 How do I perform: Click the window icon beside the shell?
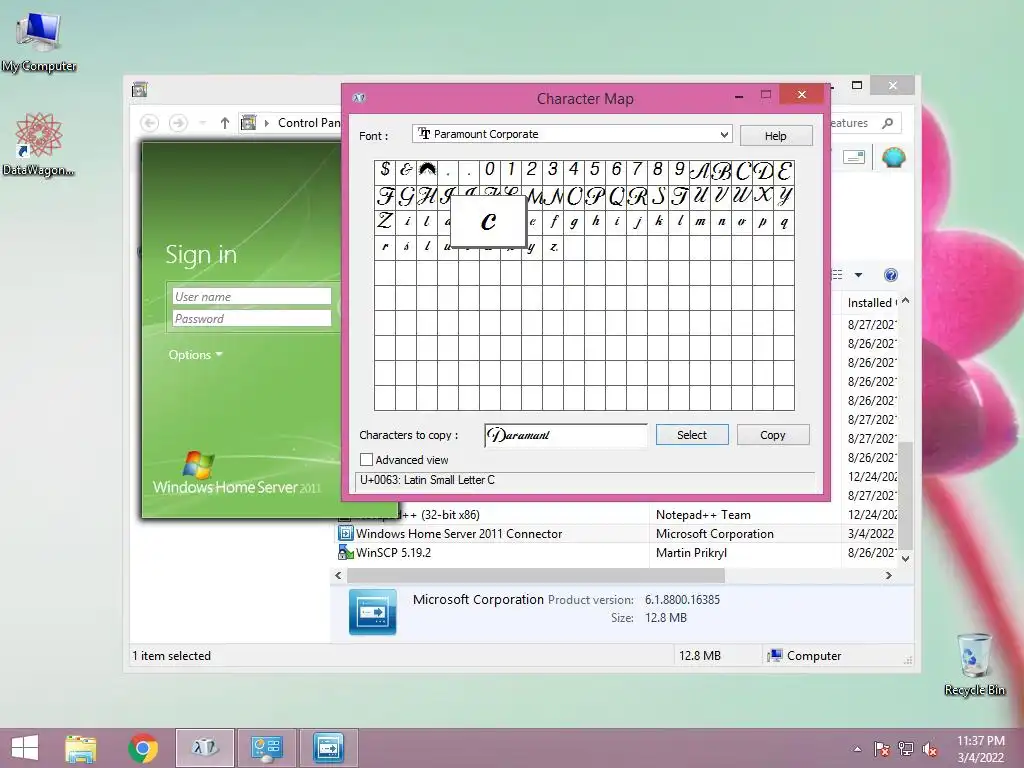tap(854, 157)
